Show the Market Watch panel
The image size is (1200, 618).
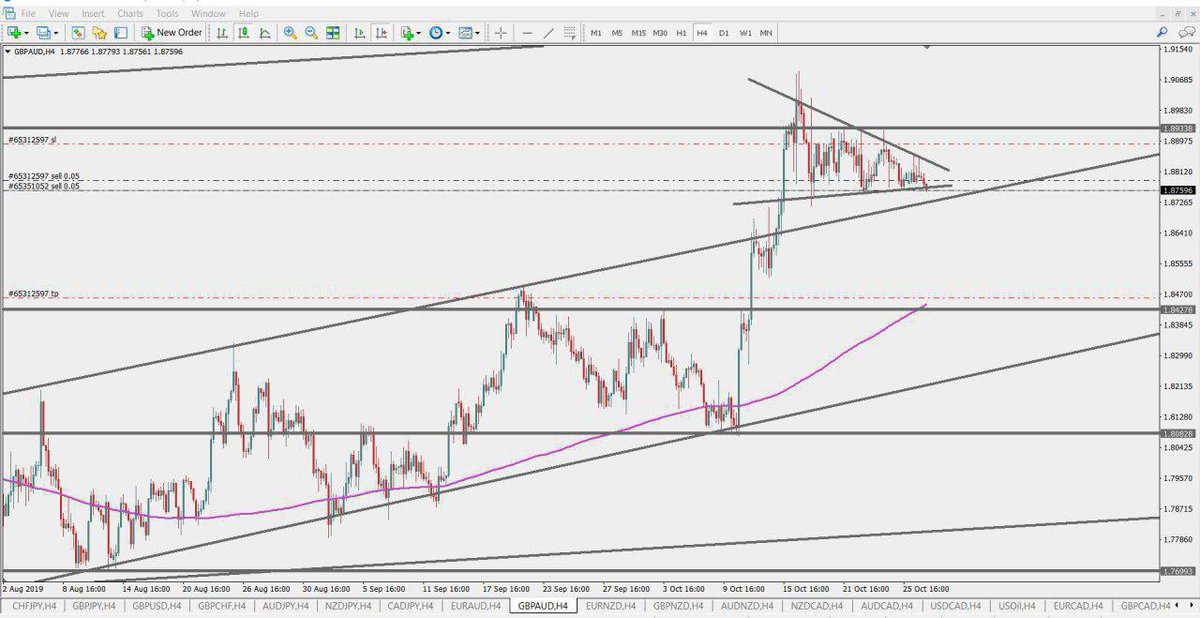(x=77, y=32)
